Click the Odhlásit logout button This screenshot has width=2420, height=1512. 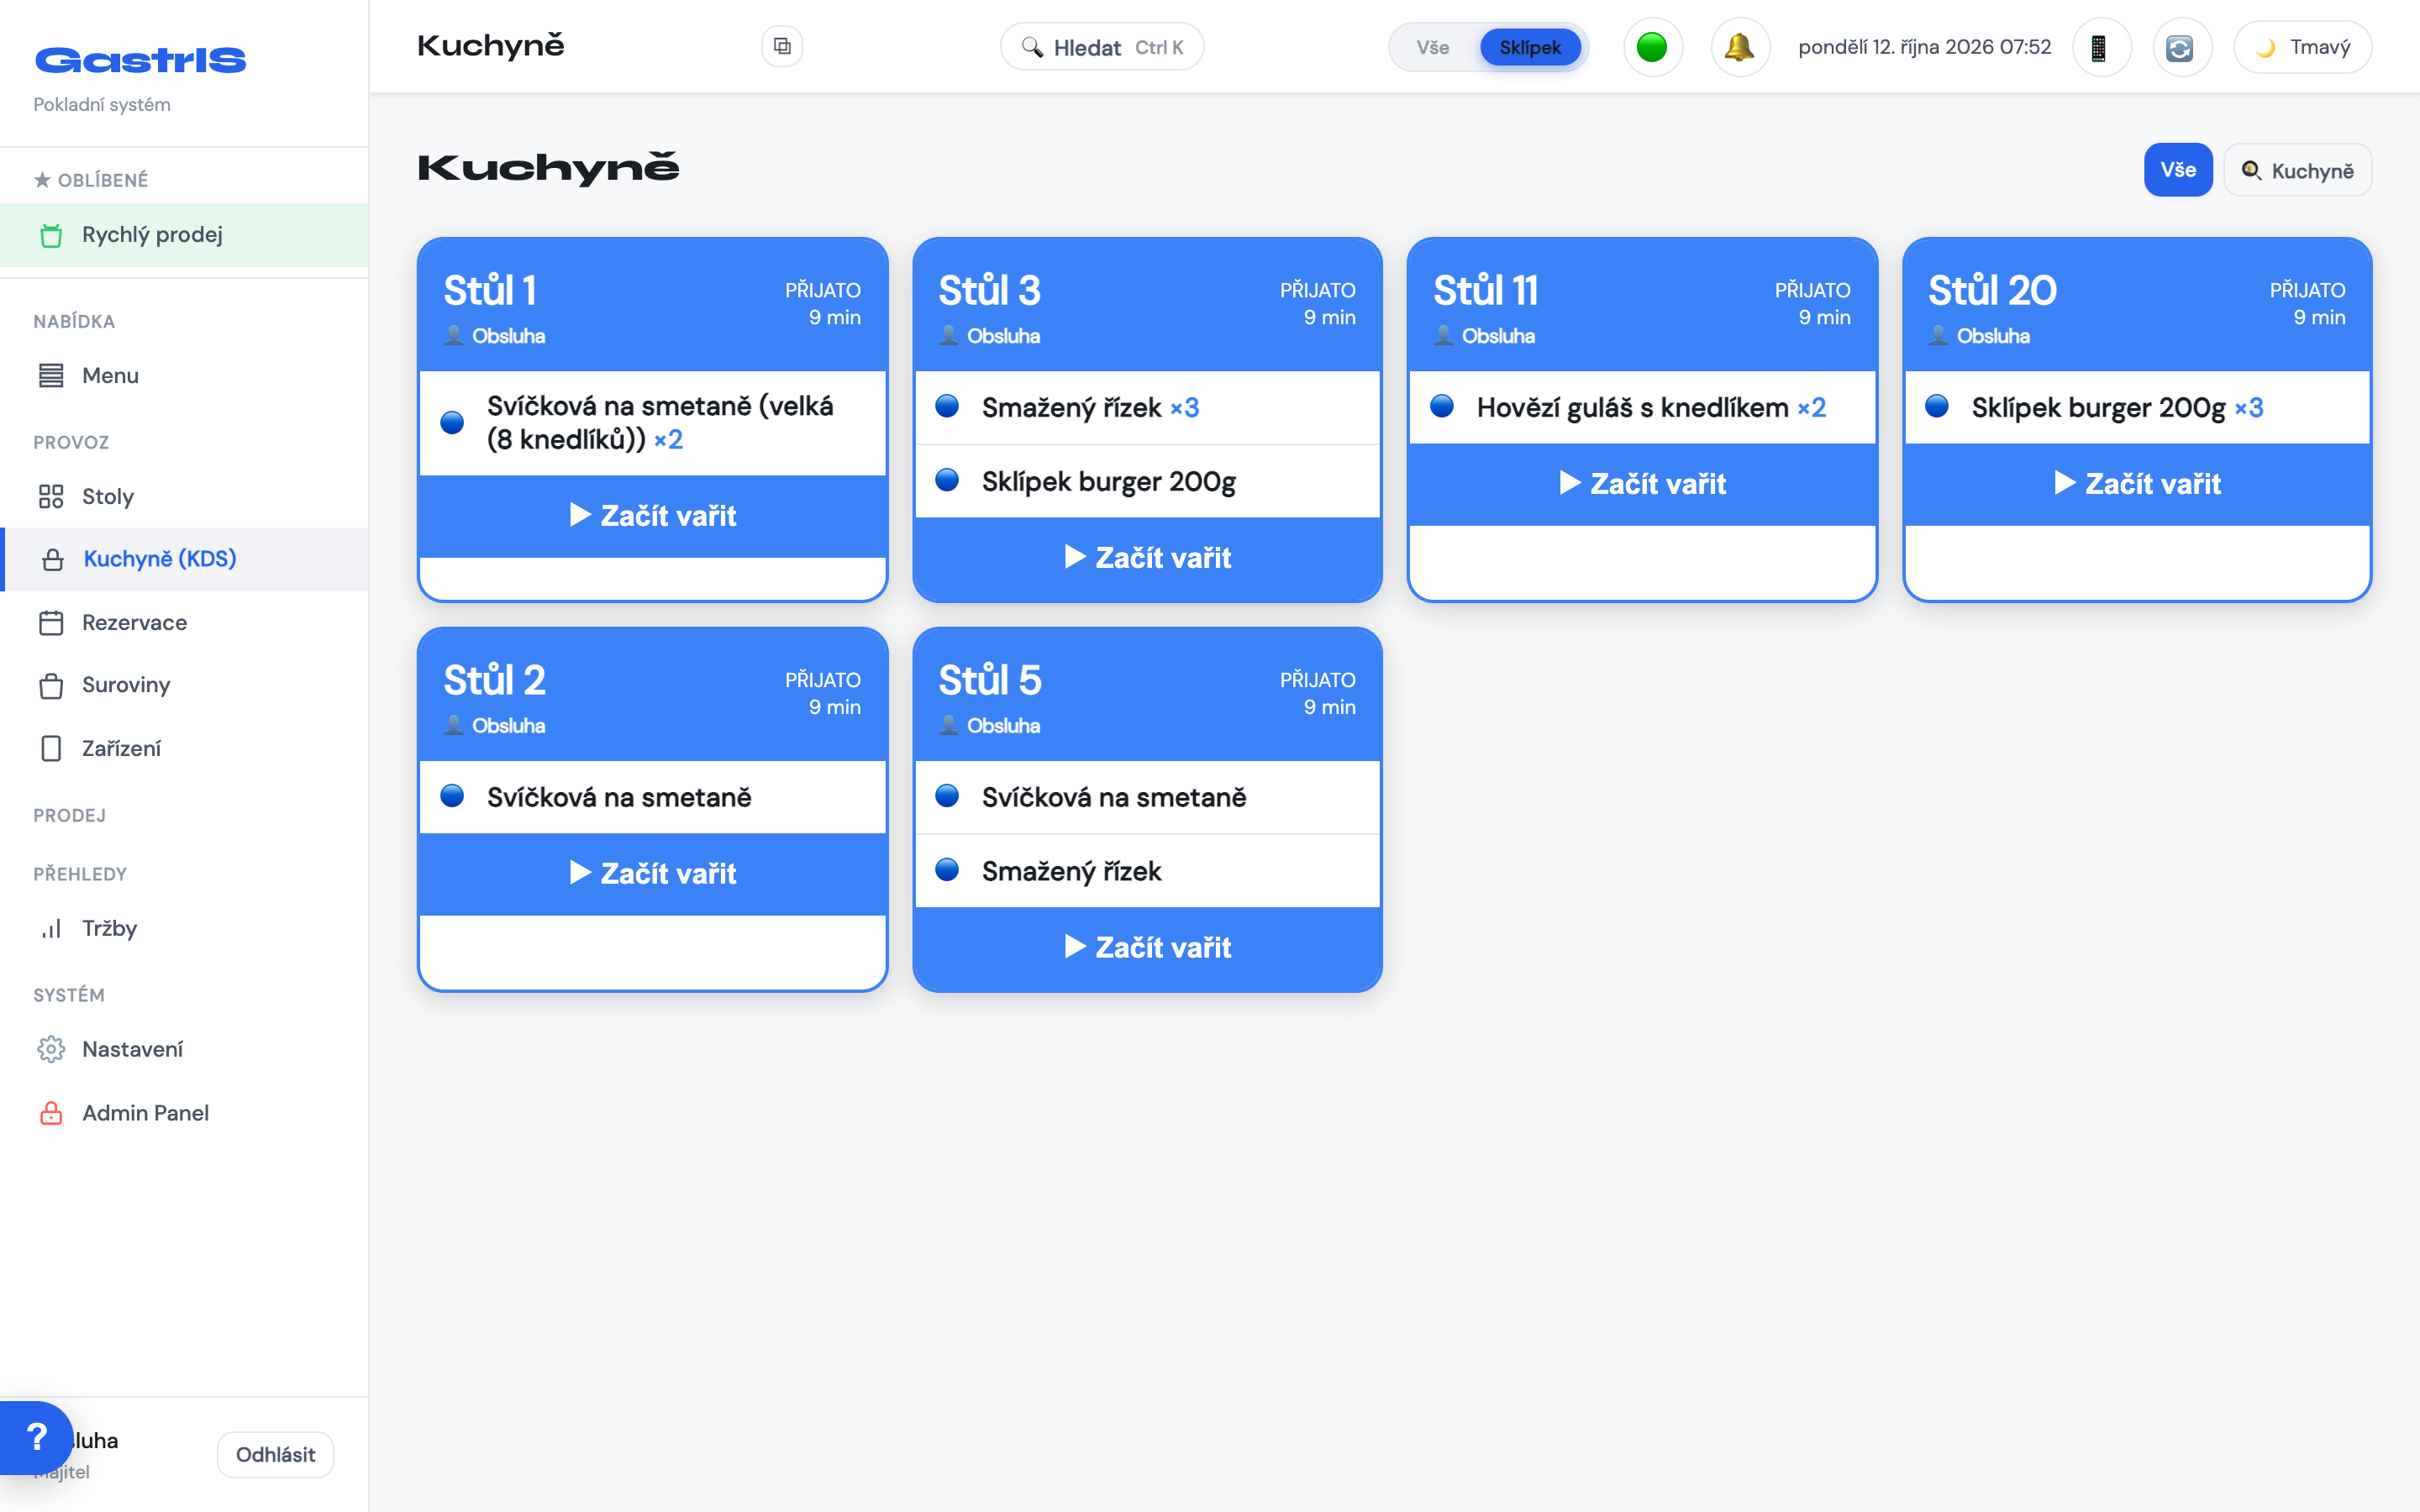[275, 1455]
